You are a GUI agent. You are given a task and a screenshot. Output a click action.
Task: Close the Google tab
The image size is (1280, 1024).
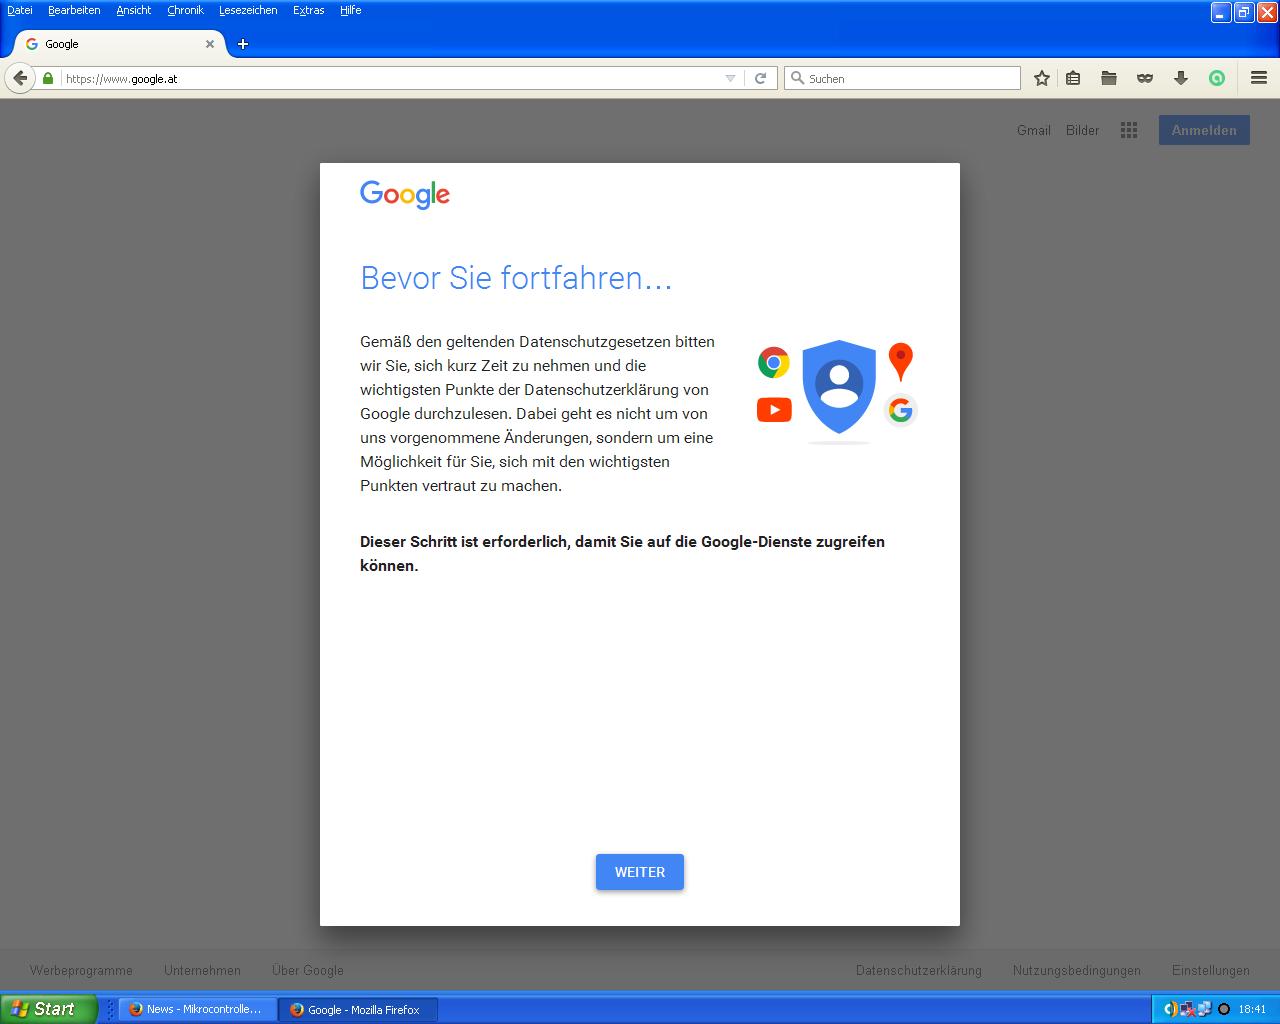[x=210, y=44]
